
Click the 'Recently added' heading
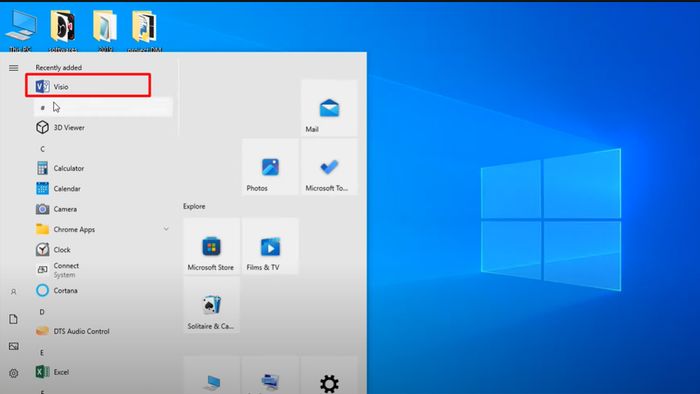(58, 68)
